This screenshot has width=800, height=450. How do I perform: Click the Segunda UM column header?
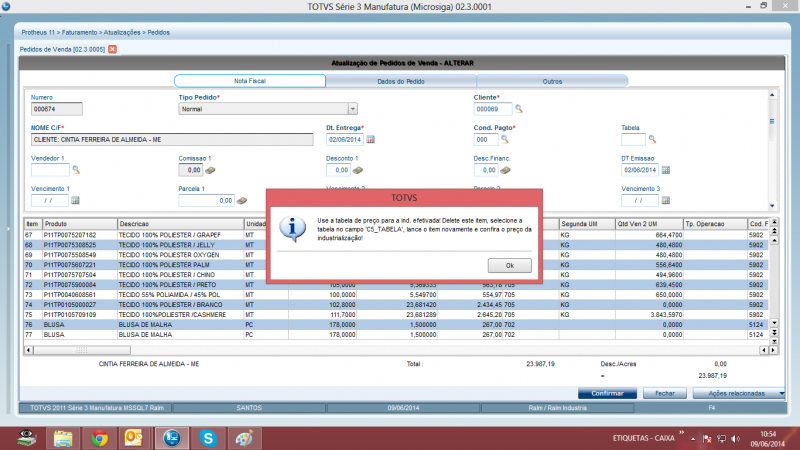(586, 224)
